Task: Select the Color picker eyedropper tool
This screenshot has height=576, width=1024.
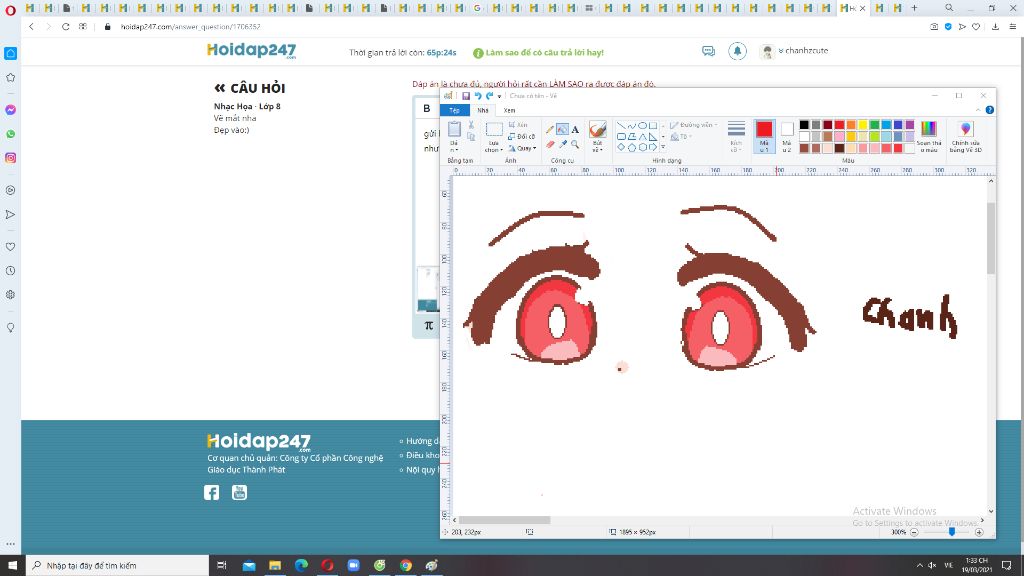Action: point(562,144)
